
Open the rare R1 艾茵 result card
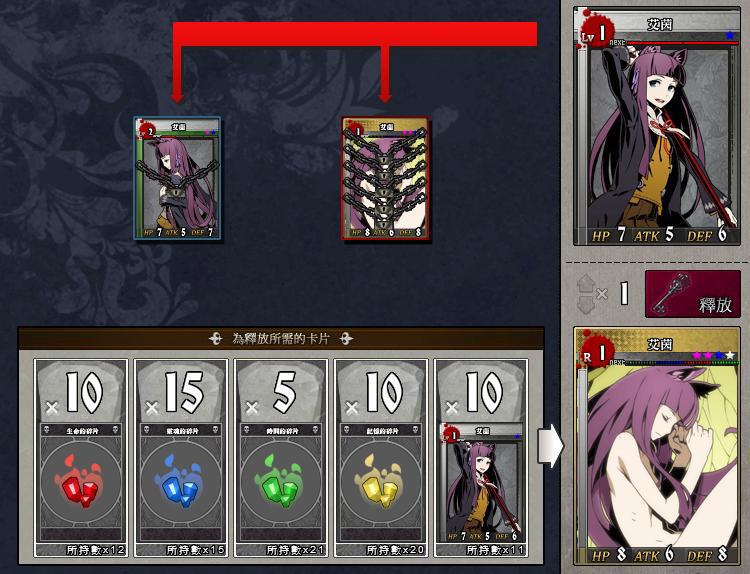click(x=657, y=446)
